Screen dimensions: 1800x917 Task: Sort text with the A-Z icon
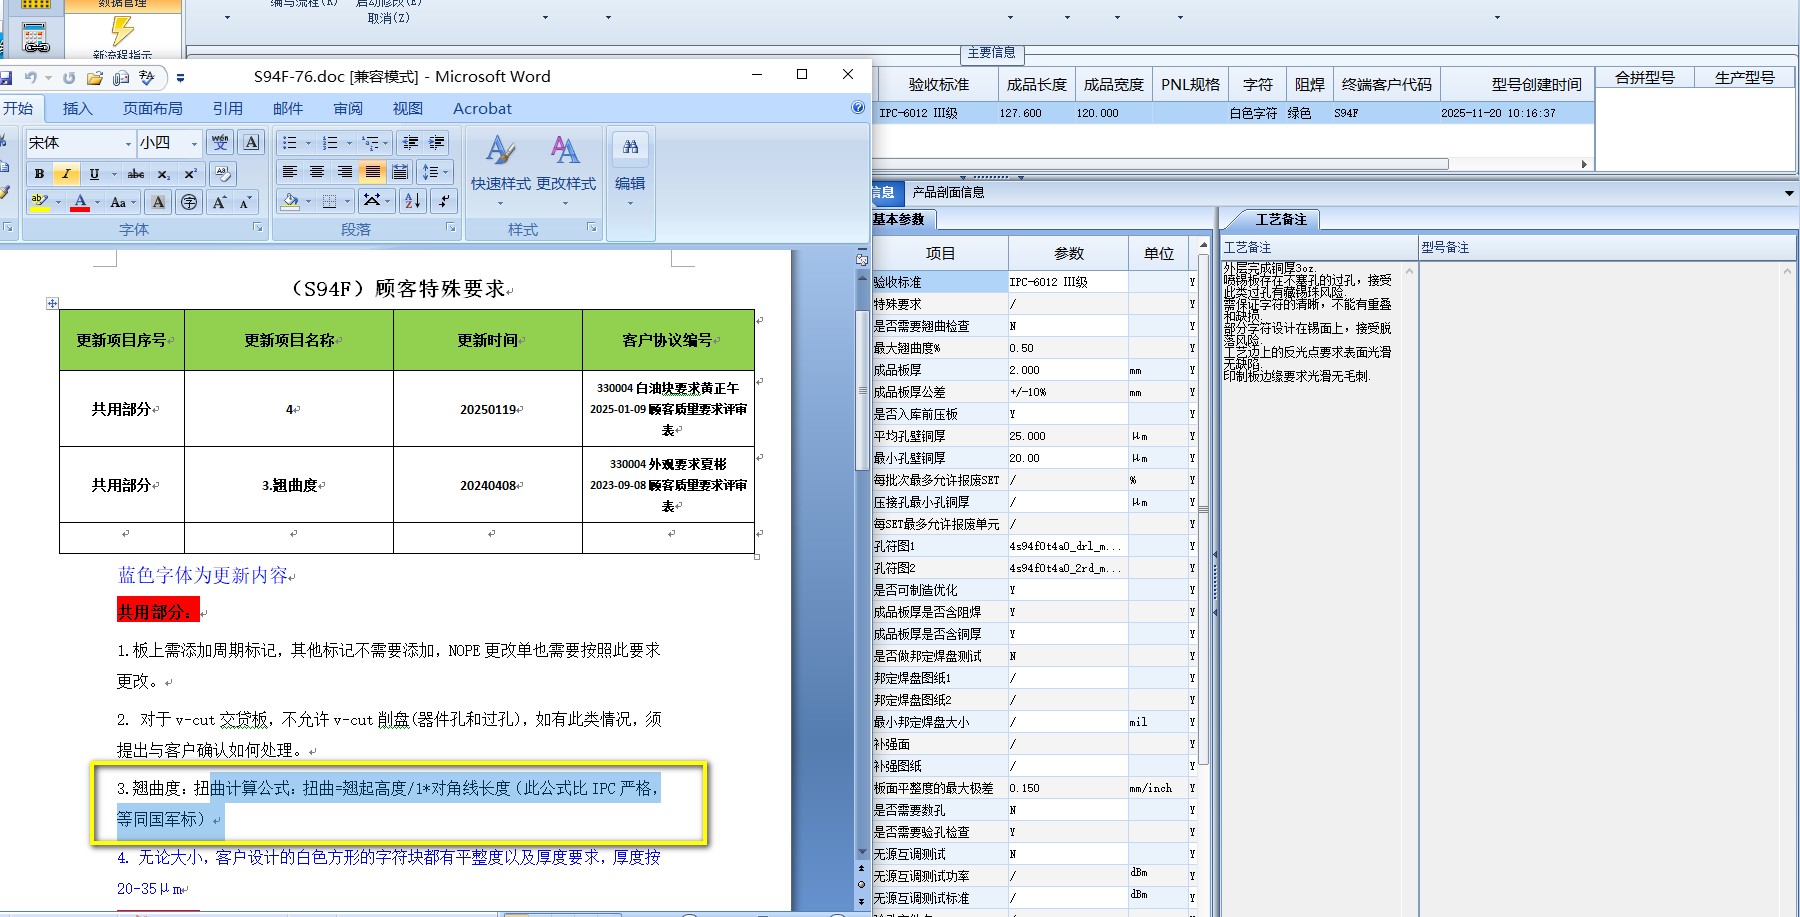click(x=413, y=201)
